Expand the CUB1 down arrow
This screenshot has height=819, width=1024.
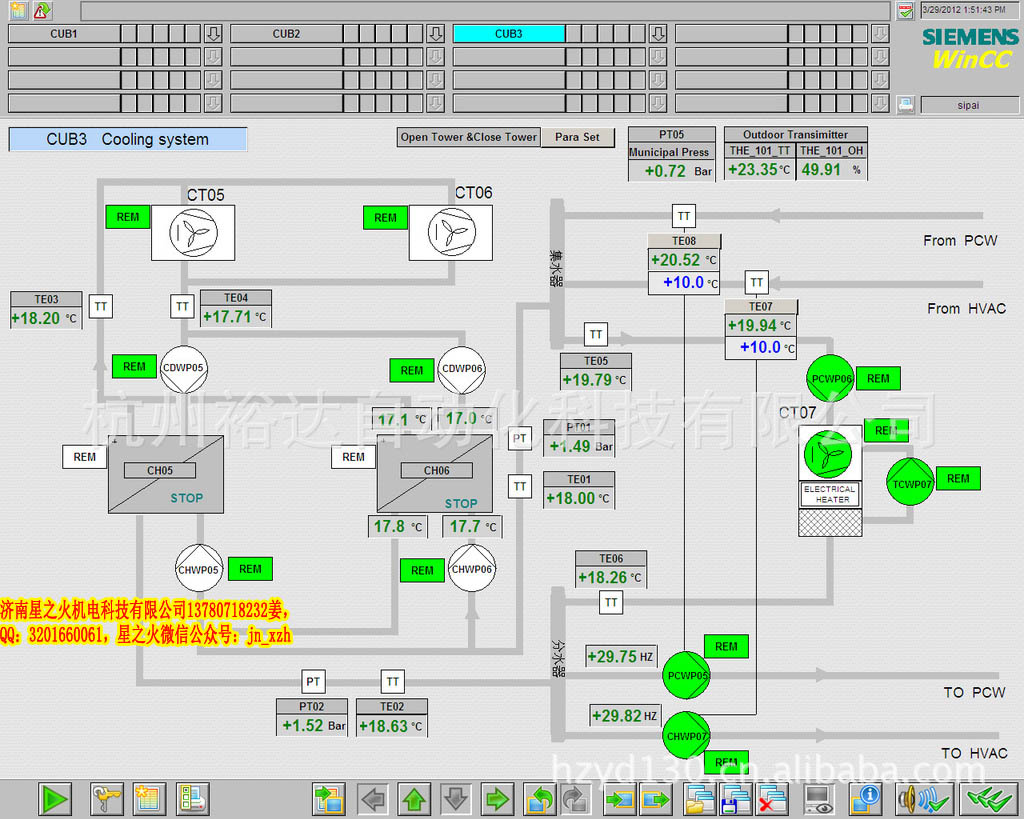click(213, 33)
